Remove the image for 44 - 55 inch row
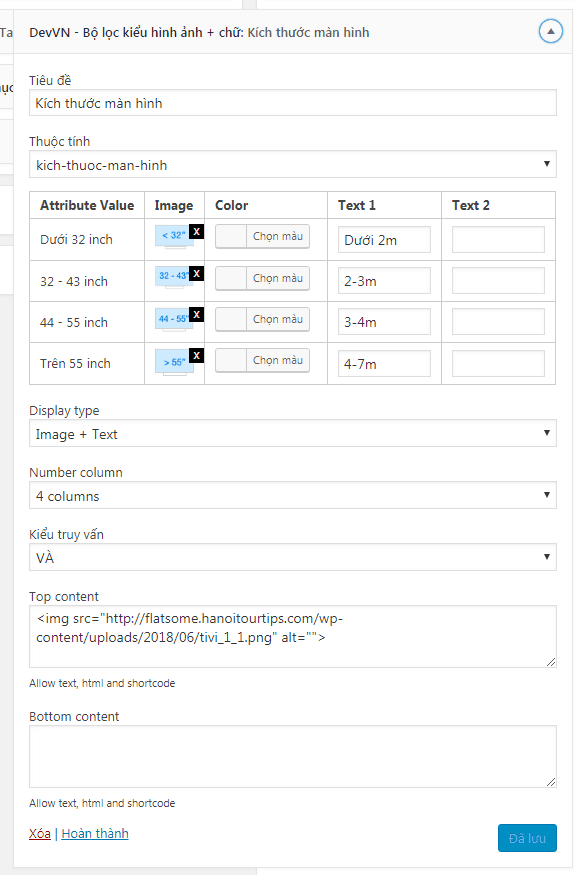Image resolution: width=580 pixels, height=875 pixels. click(x=196, y=313)
